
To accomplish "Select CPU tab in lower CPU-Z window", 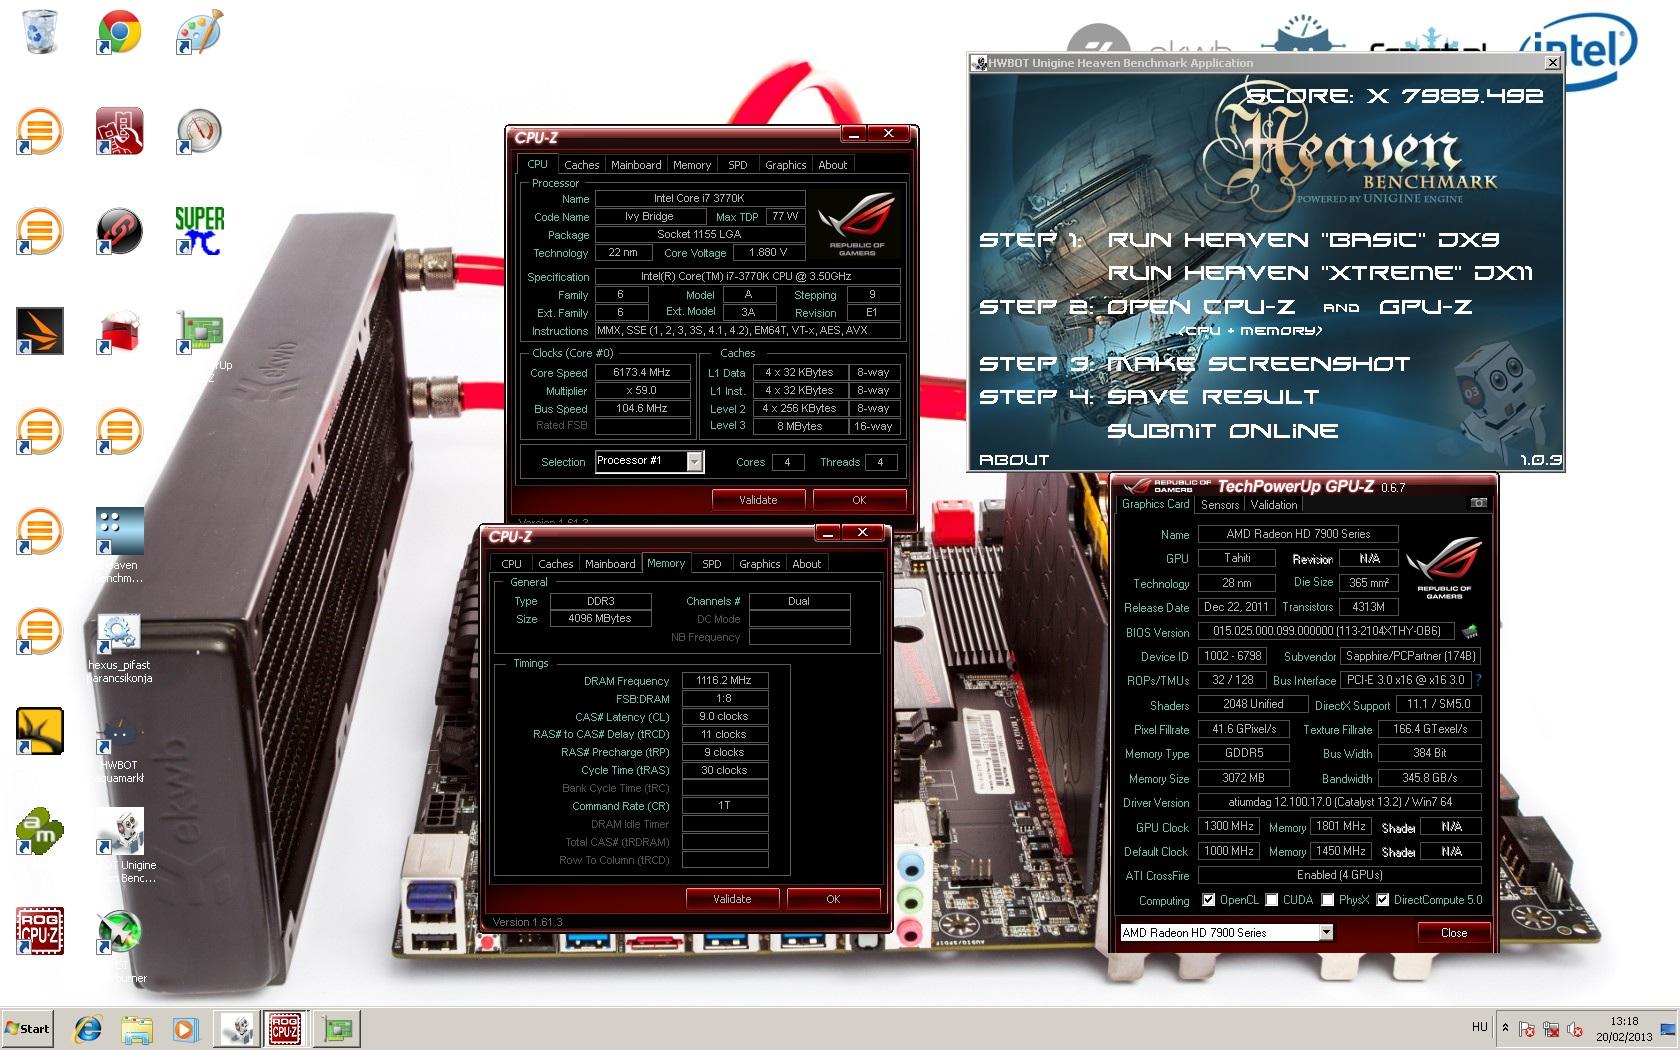I will (511, 564).
